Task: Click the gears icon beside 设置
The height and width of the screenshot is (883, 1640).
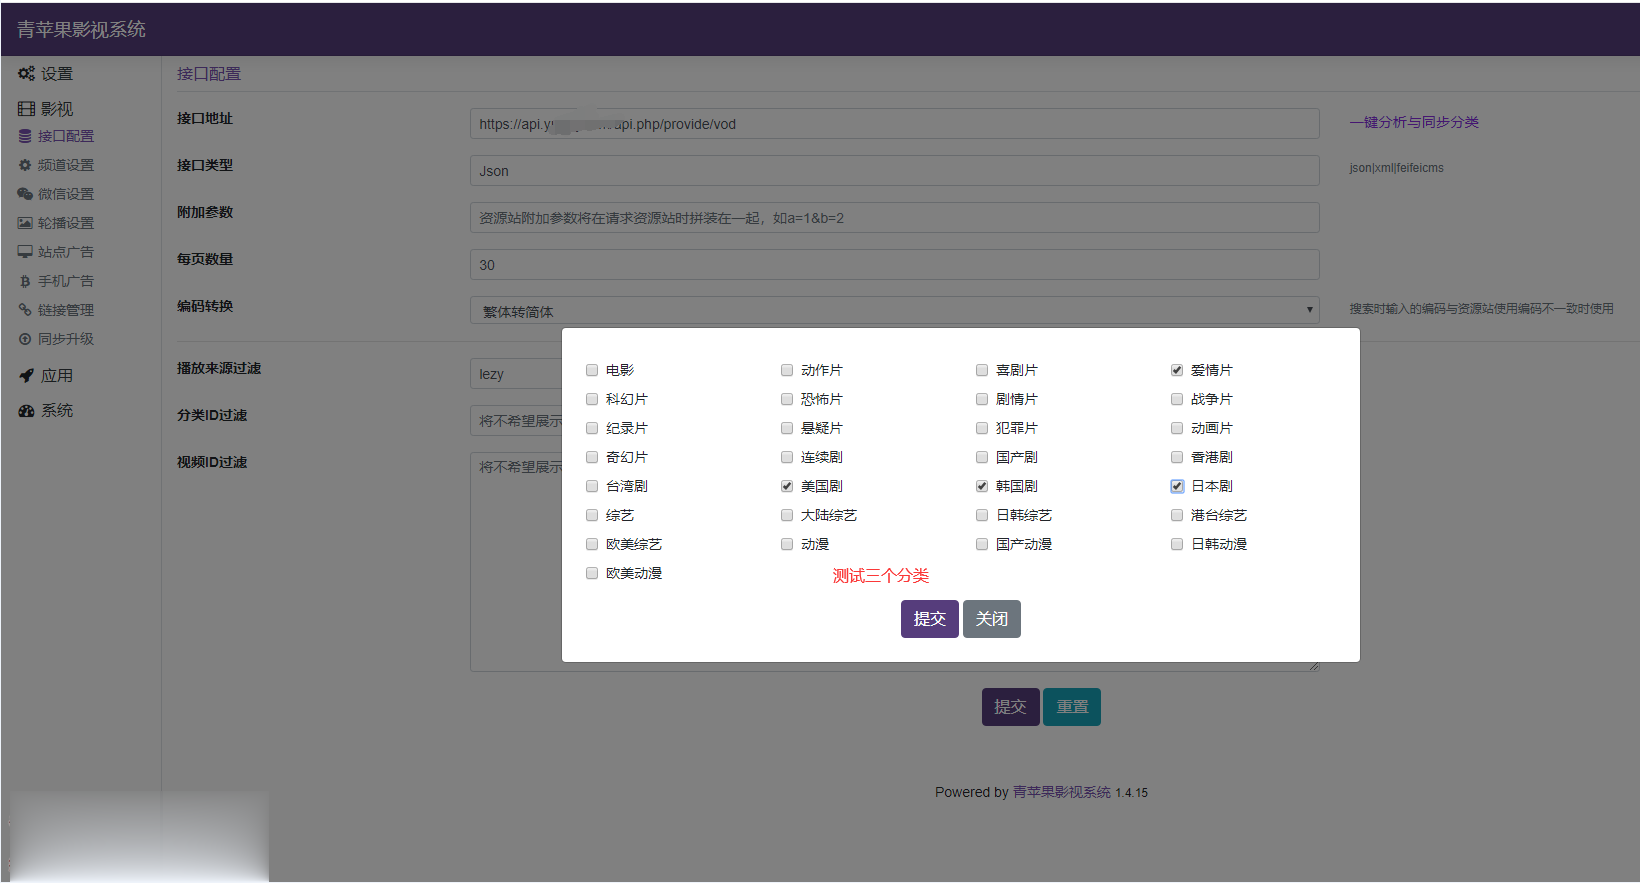Action: coord(26,74)
